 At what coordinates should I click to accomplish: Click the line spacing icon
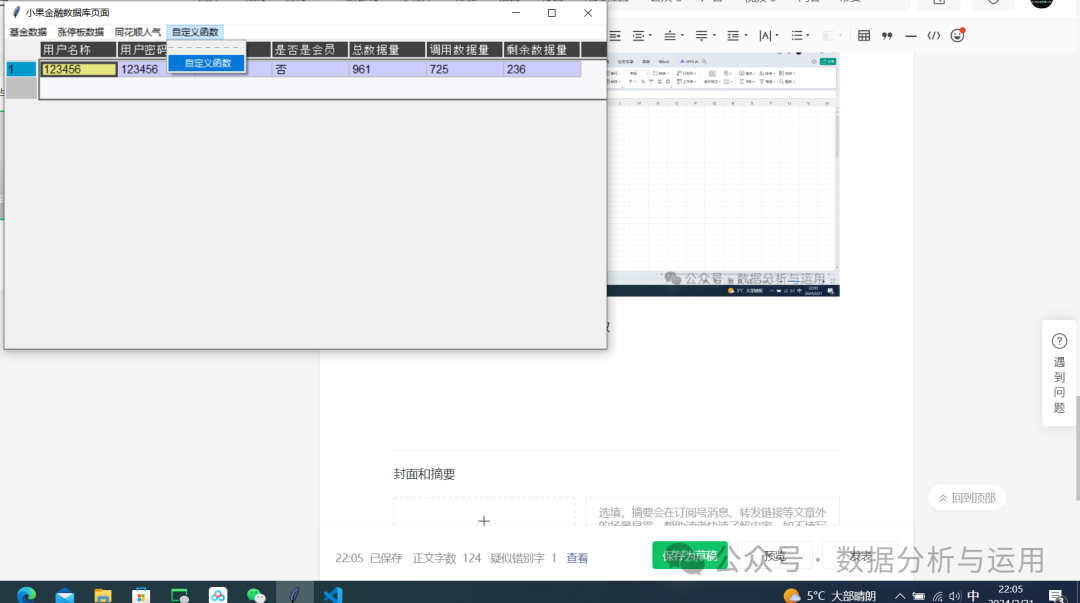733,36
